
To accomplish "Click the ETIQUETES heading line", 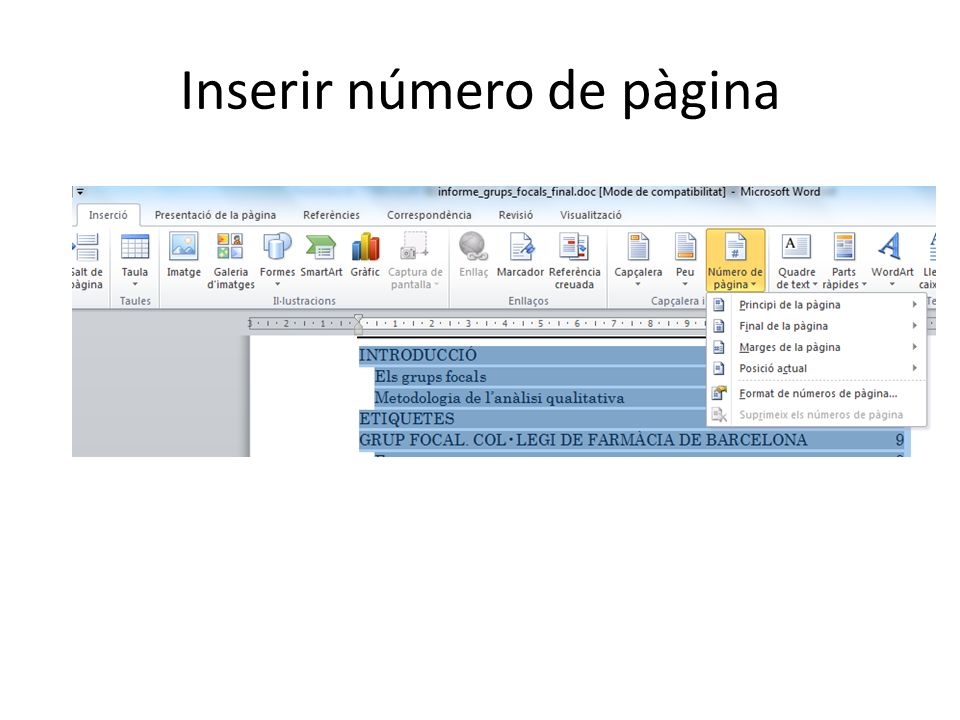I will click(x=407, y=419).
